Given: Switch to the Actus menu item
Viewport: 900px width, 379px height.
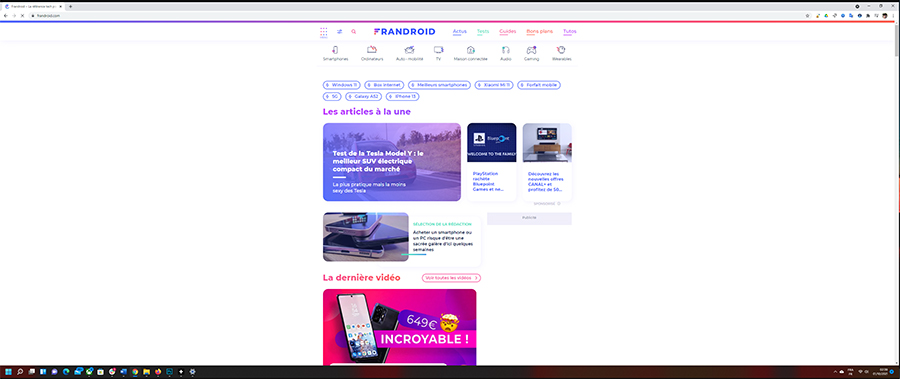Looking at the screenshot, I should click(460, 32).
